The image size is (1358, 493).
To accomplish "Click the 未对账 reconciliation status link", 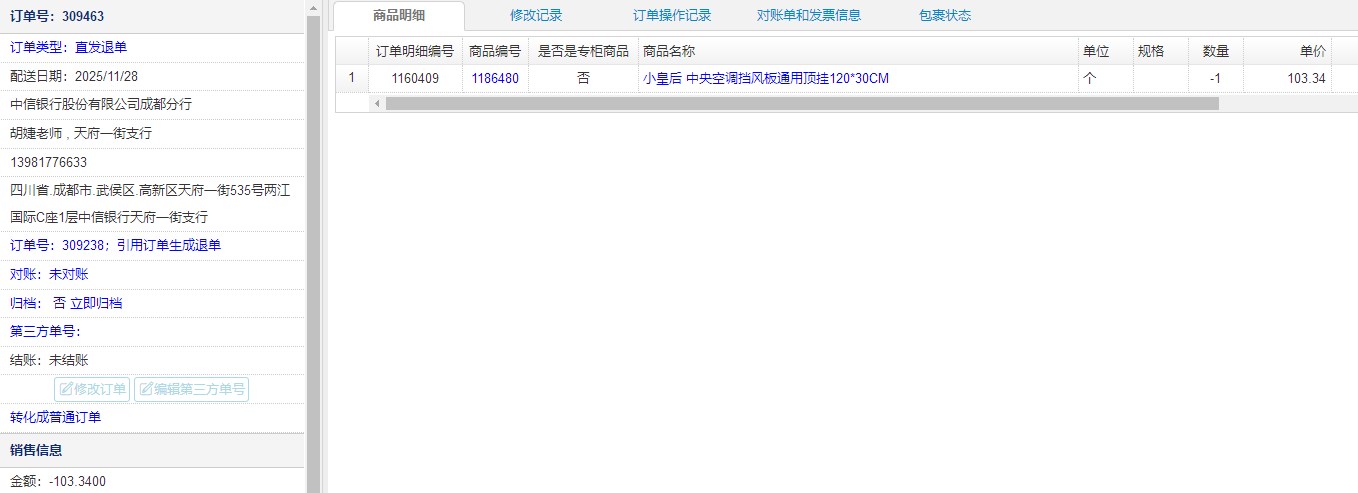I will [68, 274].
